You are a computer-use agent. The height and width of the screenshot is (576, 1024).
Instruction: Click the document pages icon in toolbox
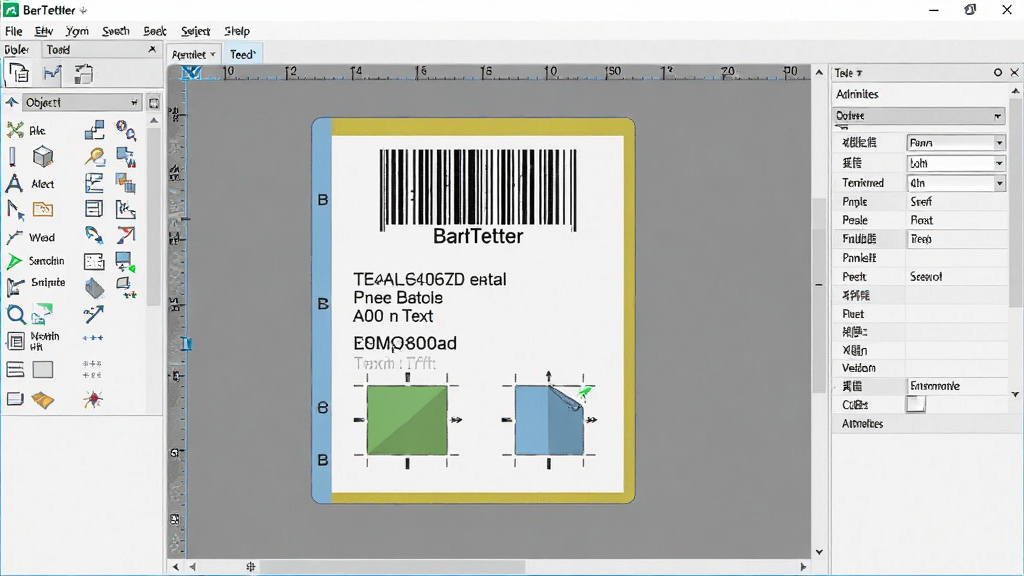18,73
